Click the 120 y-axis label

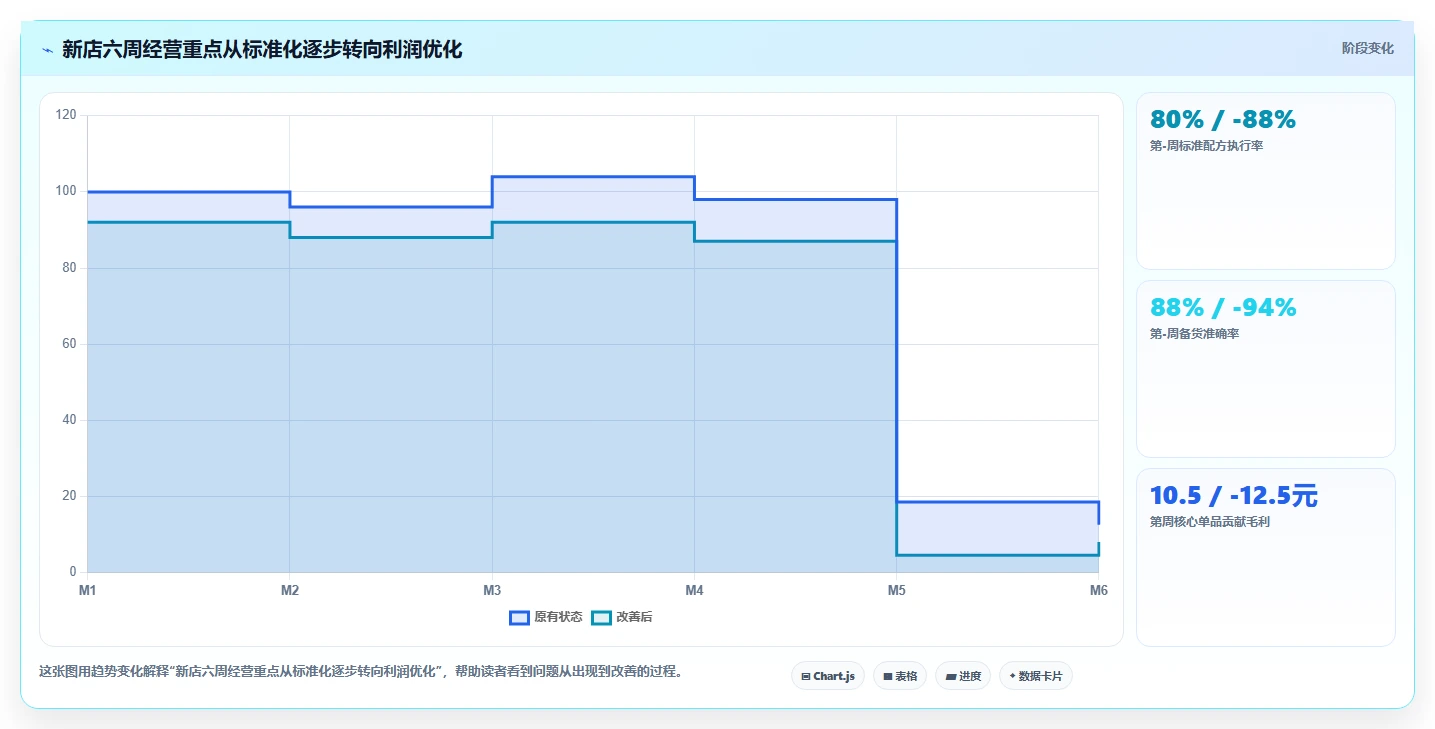[x=66, y=115]
